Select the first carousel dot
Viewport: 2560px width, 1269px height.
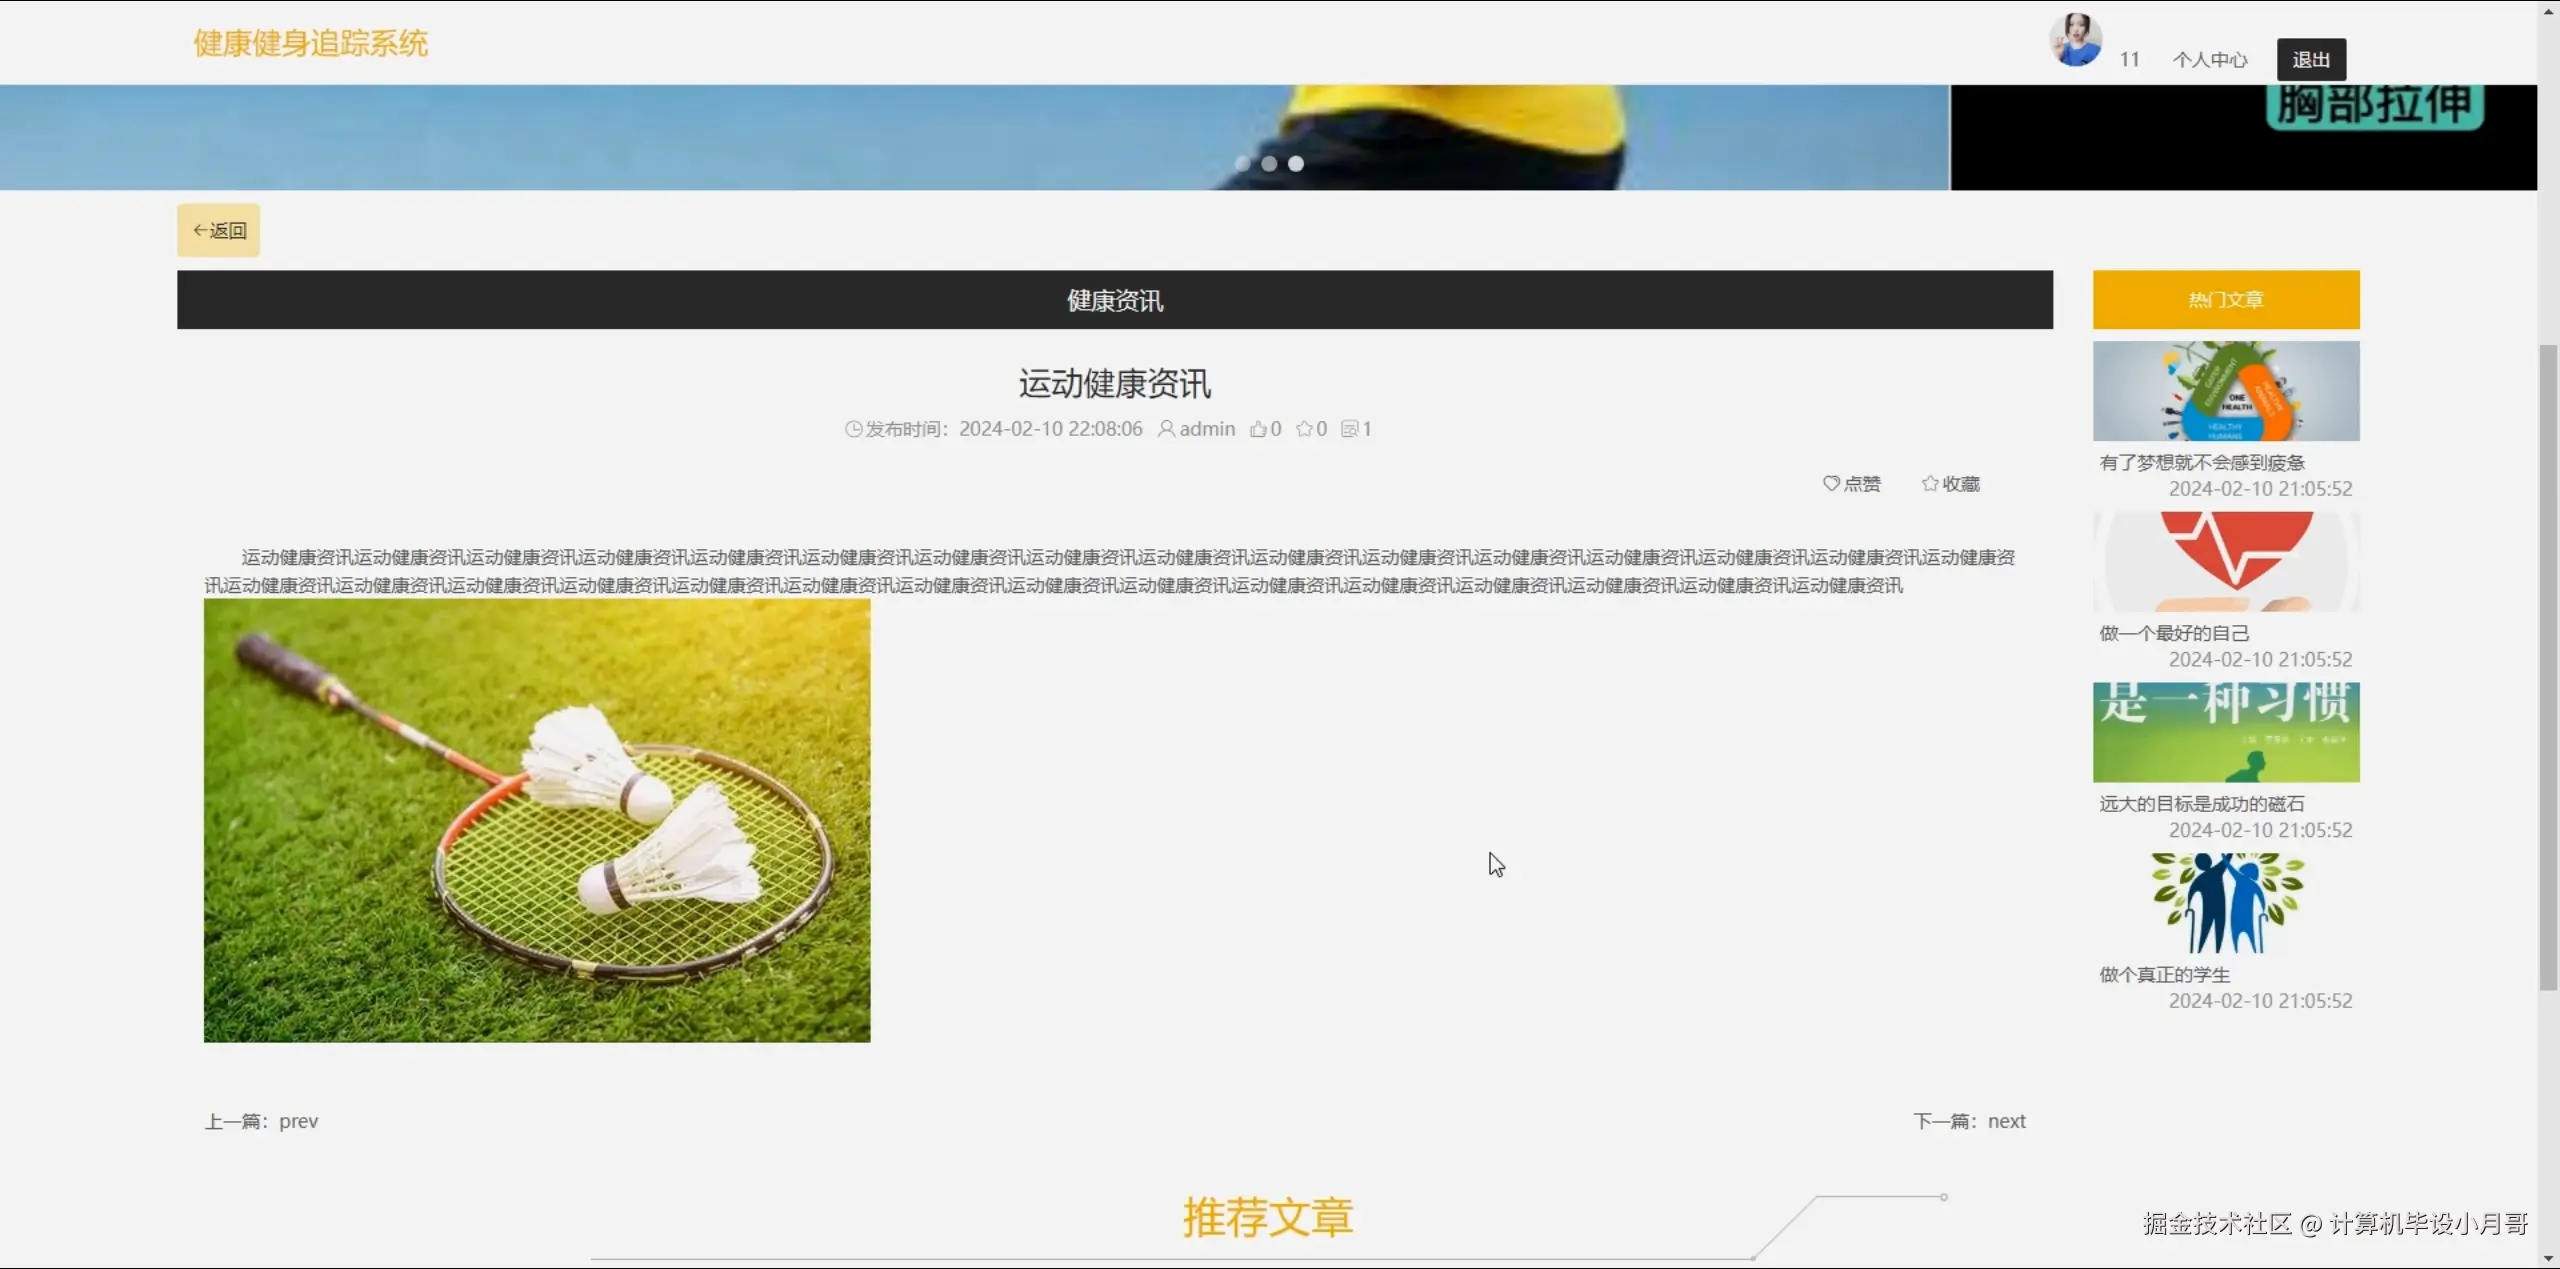click(1242, 163)
